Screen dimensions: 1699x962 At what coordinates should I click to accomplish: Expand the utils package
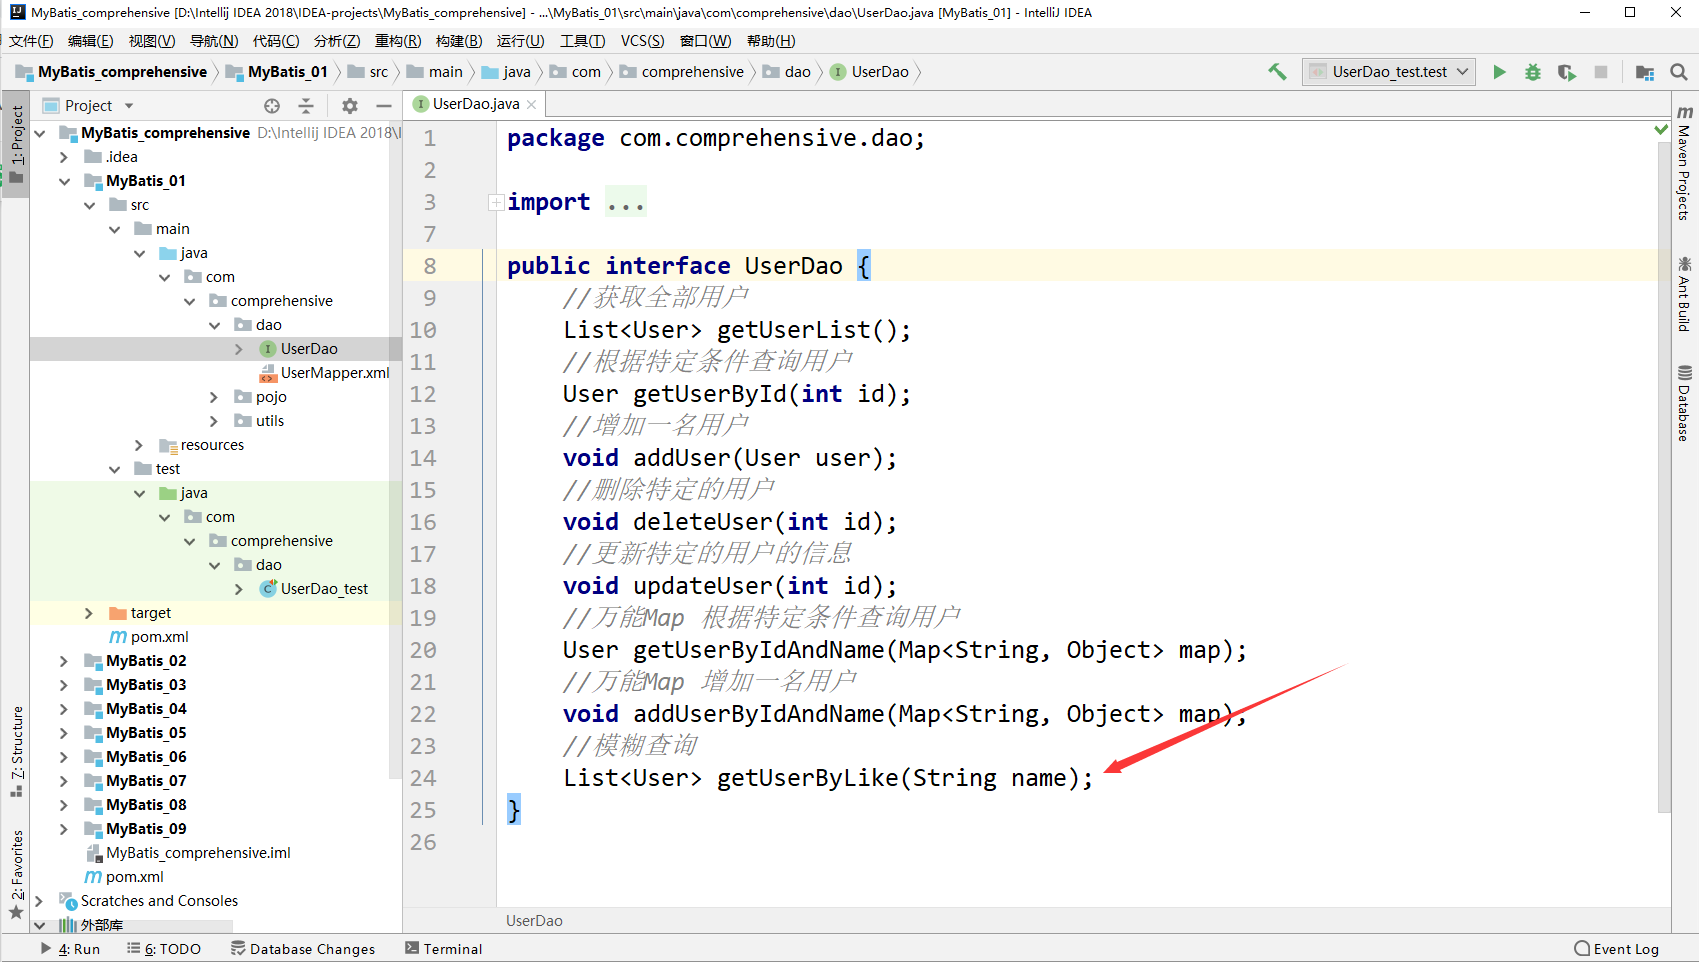[x=214, y=421]
